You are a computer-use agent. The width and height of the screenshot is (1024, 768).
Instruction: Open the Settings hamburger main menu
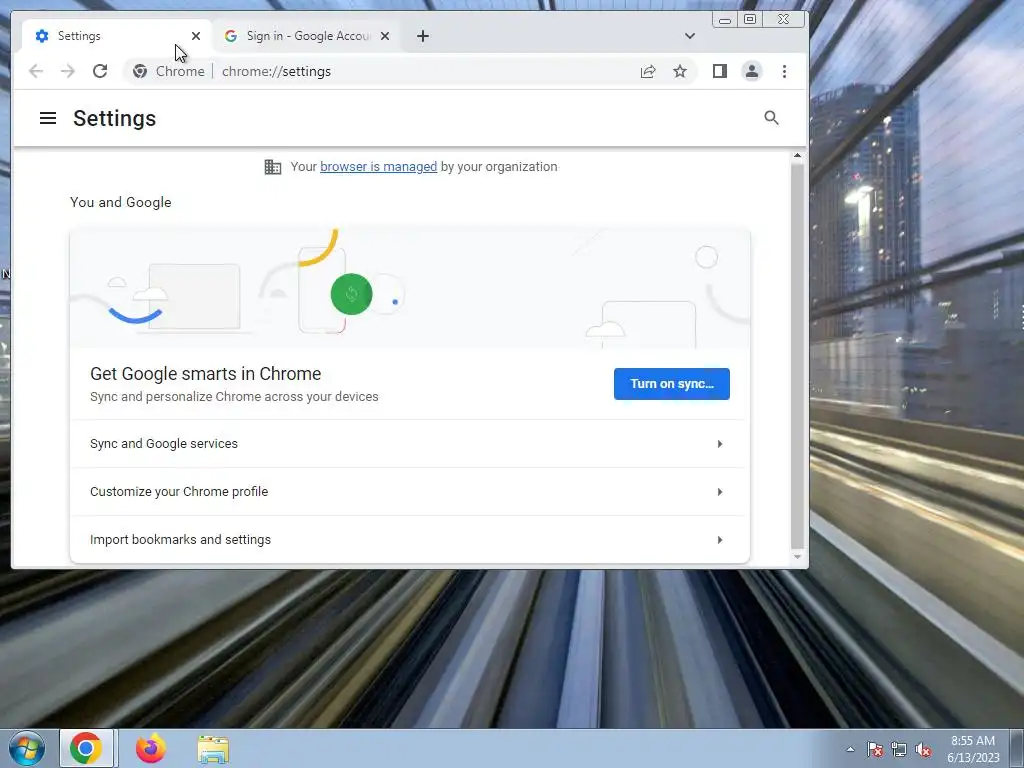48,118
